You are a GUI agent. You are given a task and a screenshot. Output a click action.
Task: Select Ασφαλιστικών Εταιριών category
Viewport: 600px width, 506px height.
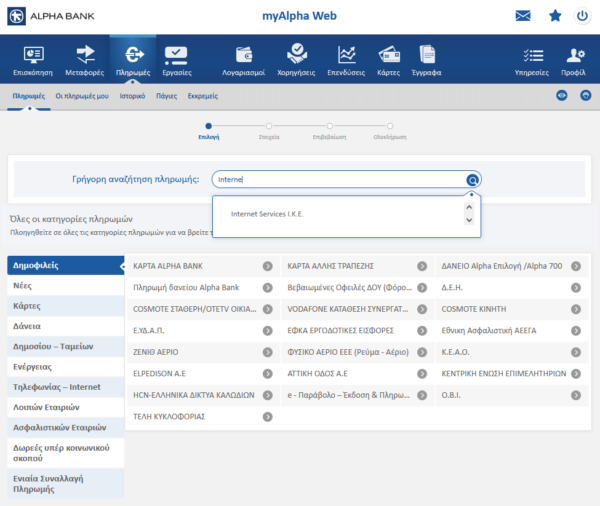coord(66,428)
